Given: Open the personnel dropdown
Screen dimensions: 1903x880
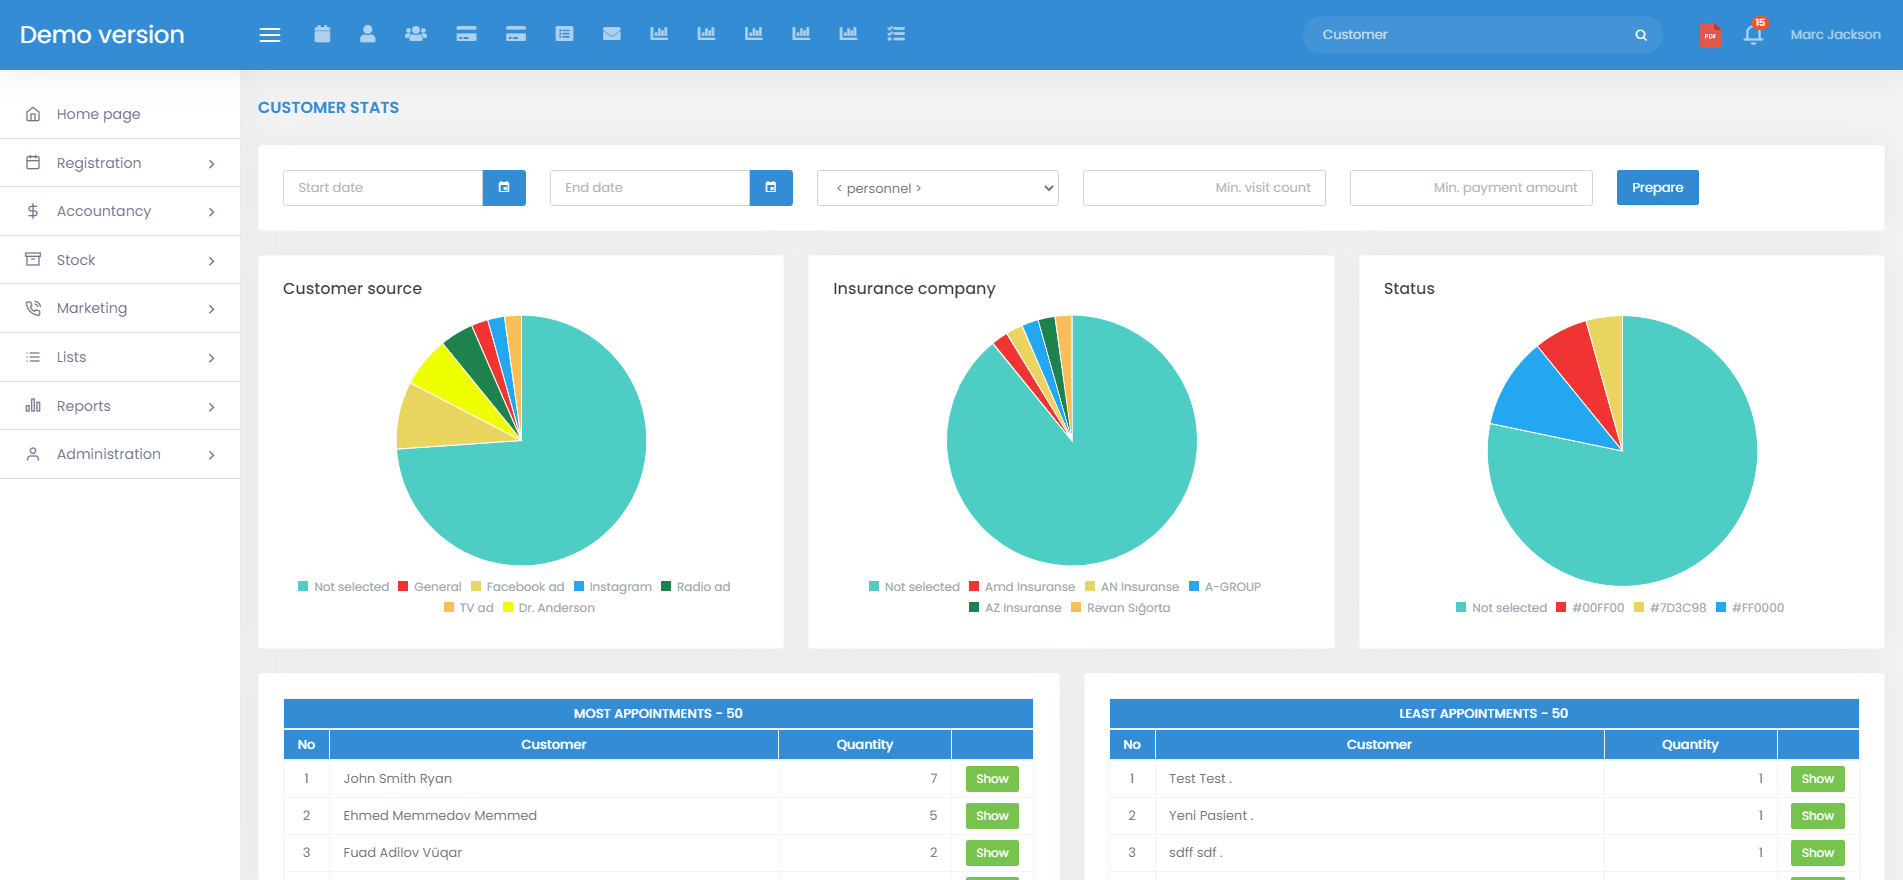Looking at the screenshot, I should click(937, 188).
